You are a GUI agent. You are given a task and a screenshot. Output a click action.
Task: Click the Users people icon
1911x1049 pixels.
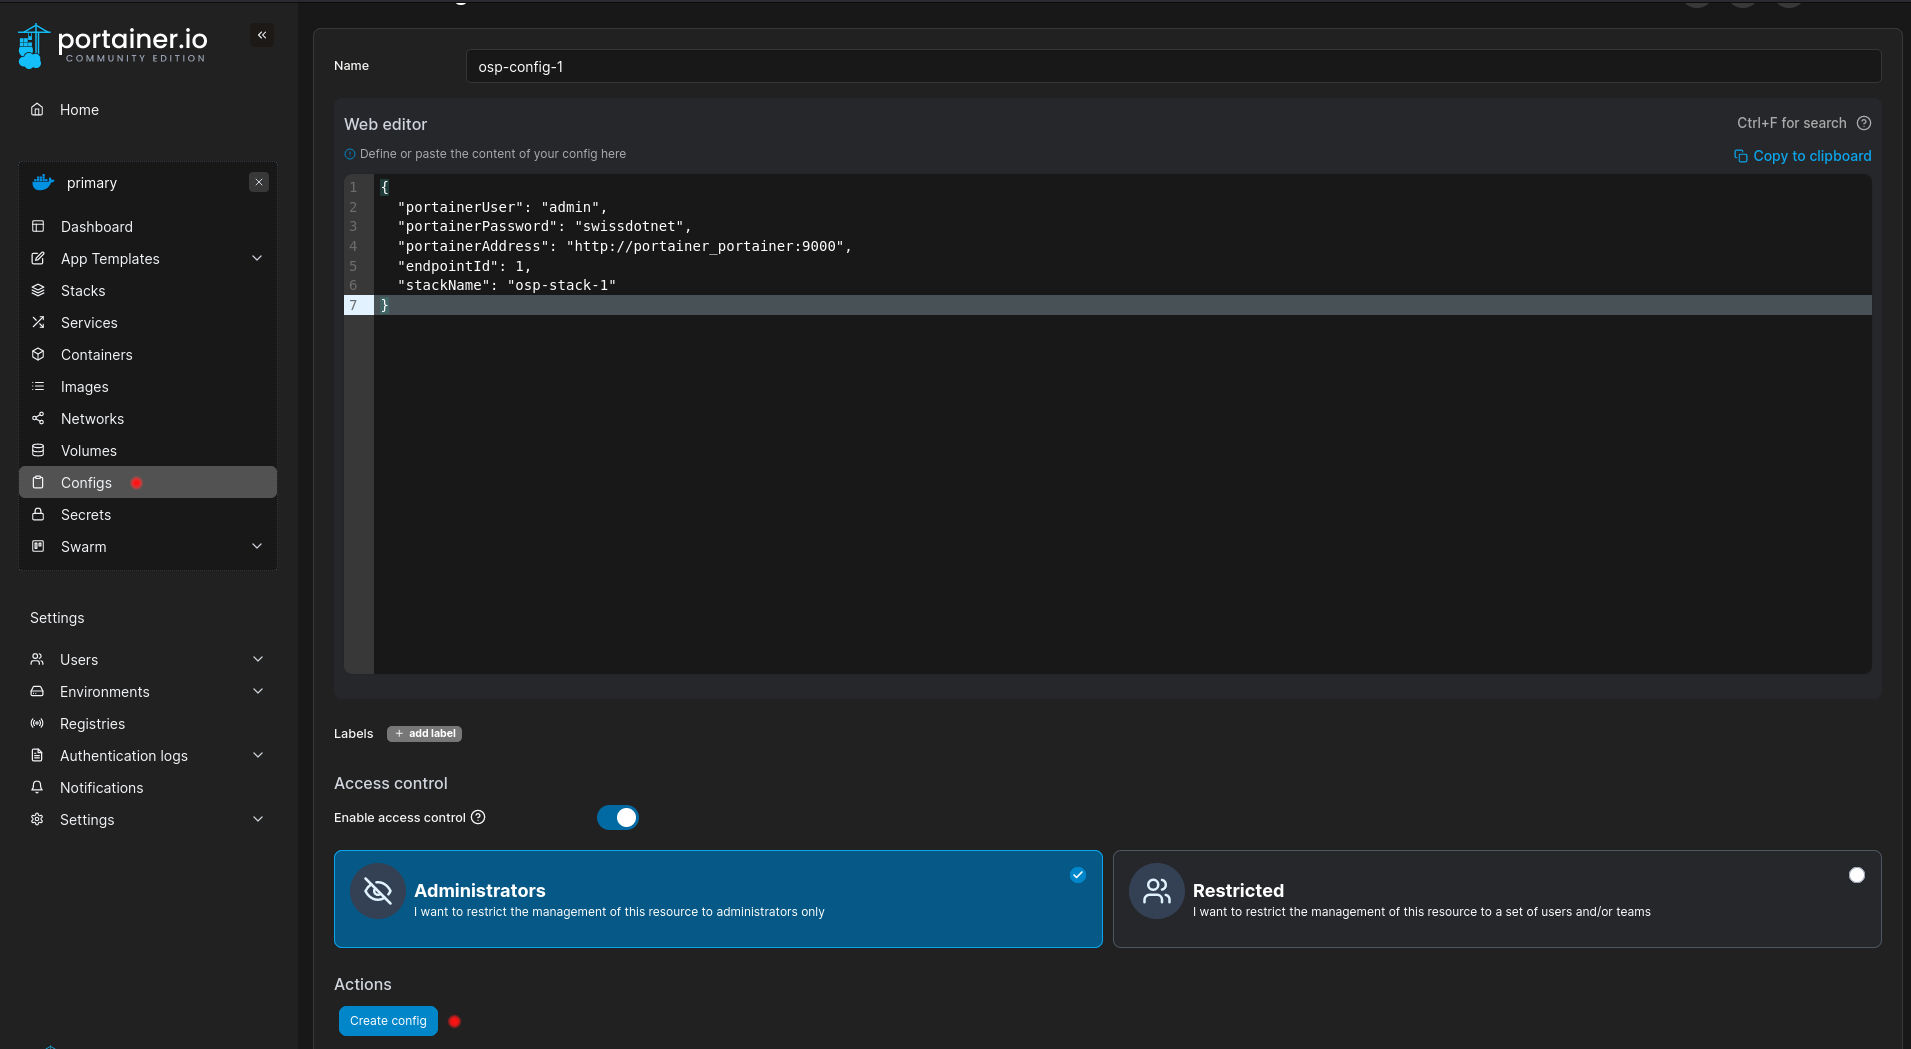pyautogui.click(x=37, y=659)
